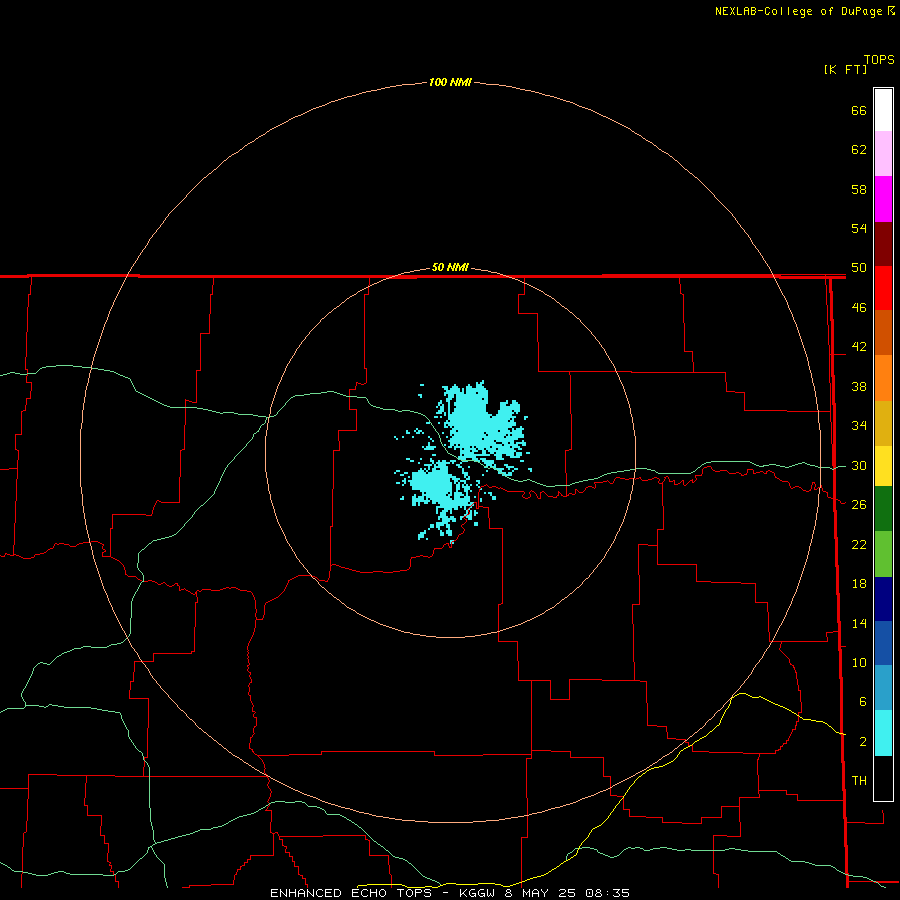Screen dimensions: 900x900
Task: Click the yellow legend swatch near 30
Action: (883, 466)
